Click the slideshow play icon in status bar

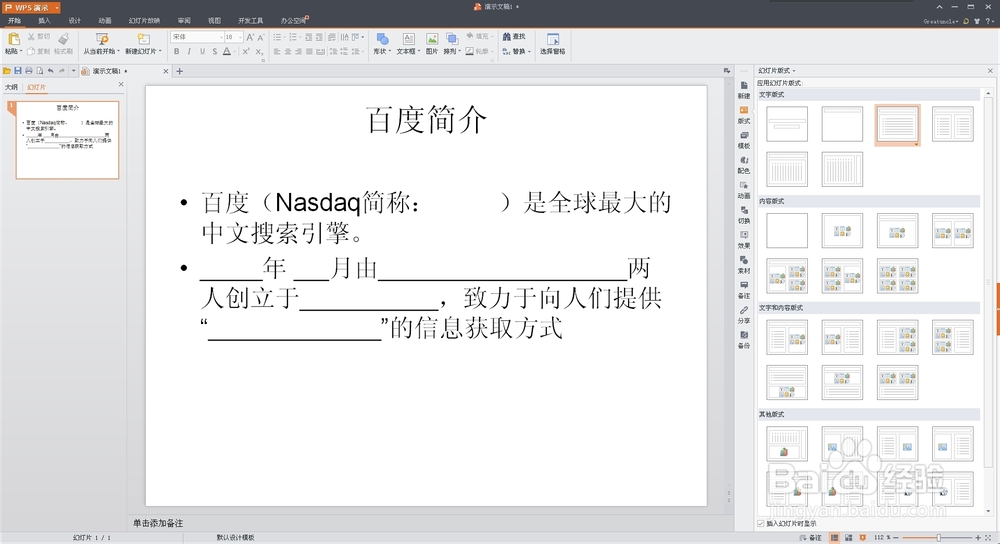tap(862, 538)
